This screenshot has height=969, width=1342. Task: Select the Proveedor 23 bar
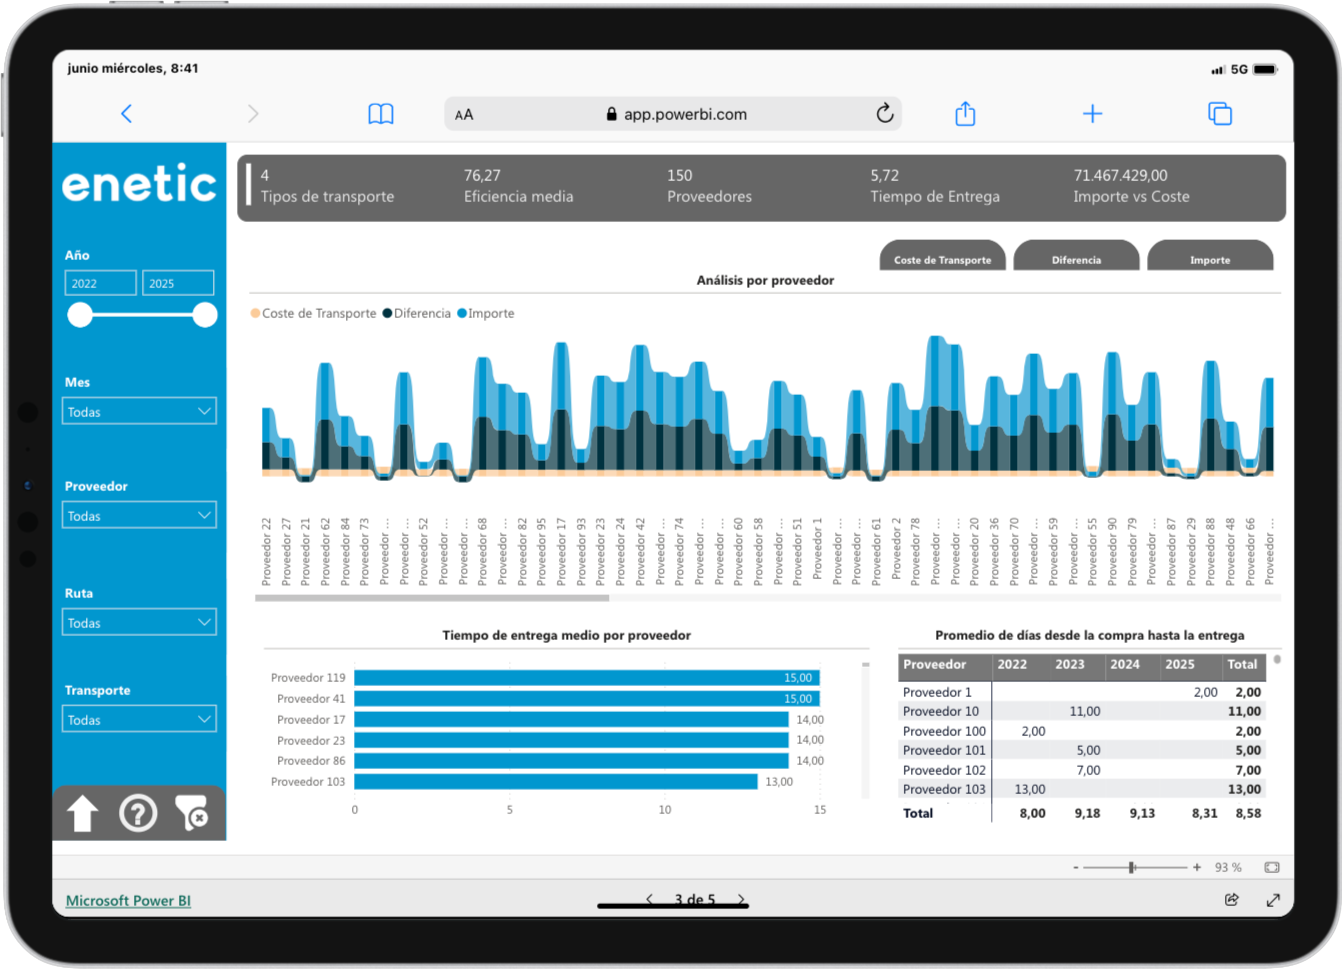click(571, 740)
